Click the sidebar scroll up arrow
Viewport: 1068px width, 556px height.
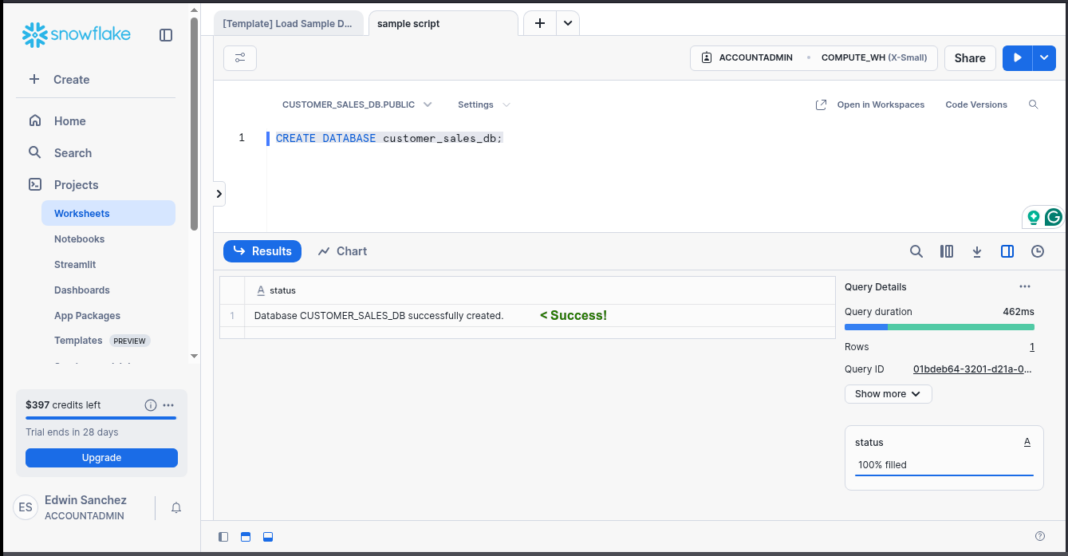tap(194, 10)
